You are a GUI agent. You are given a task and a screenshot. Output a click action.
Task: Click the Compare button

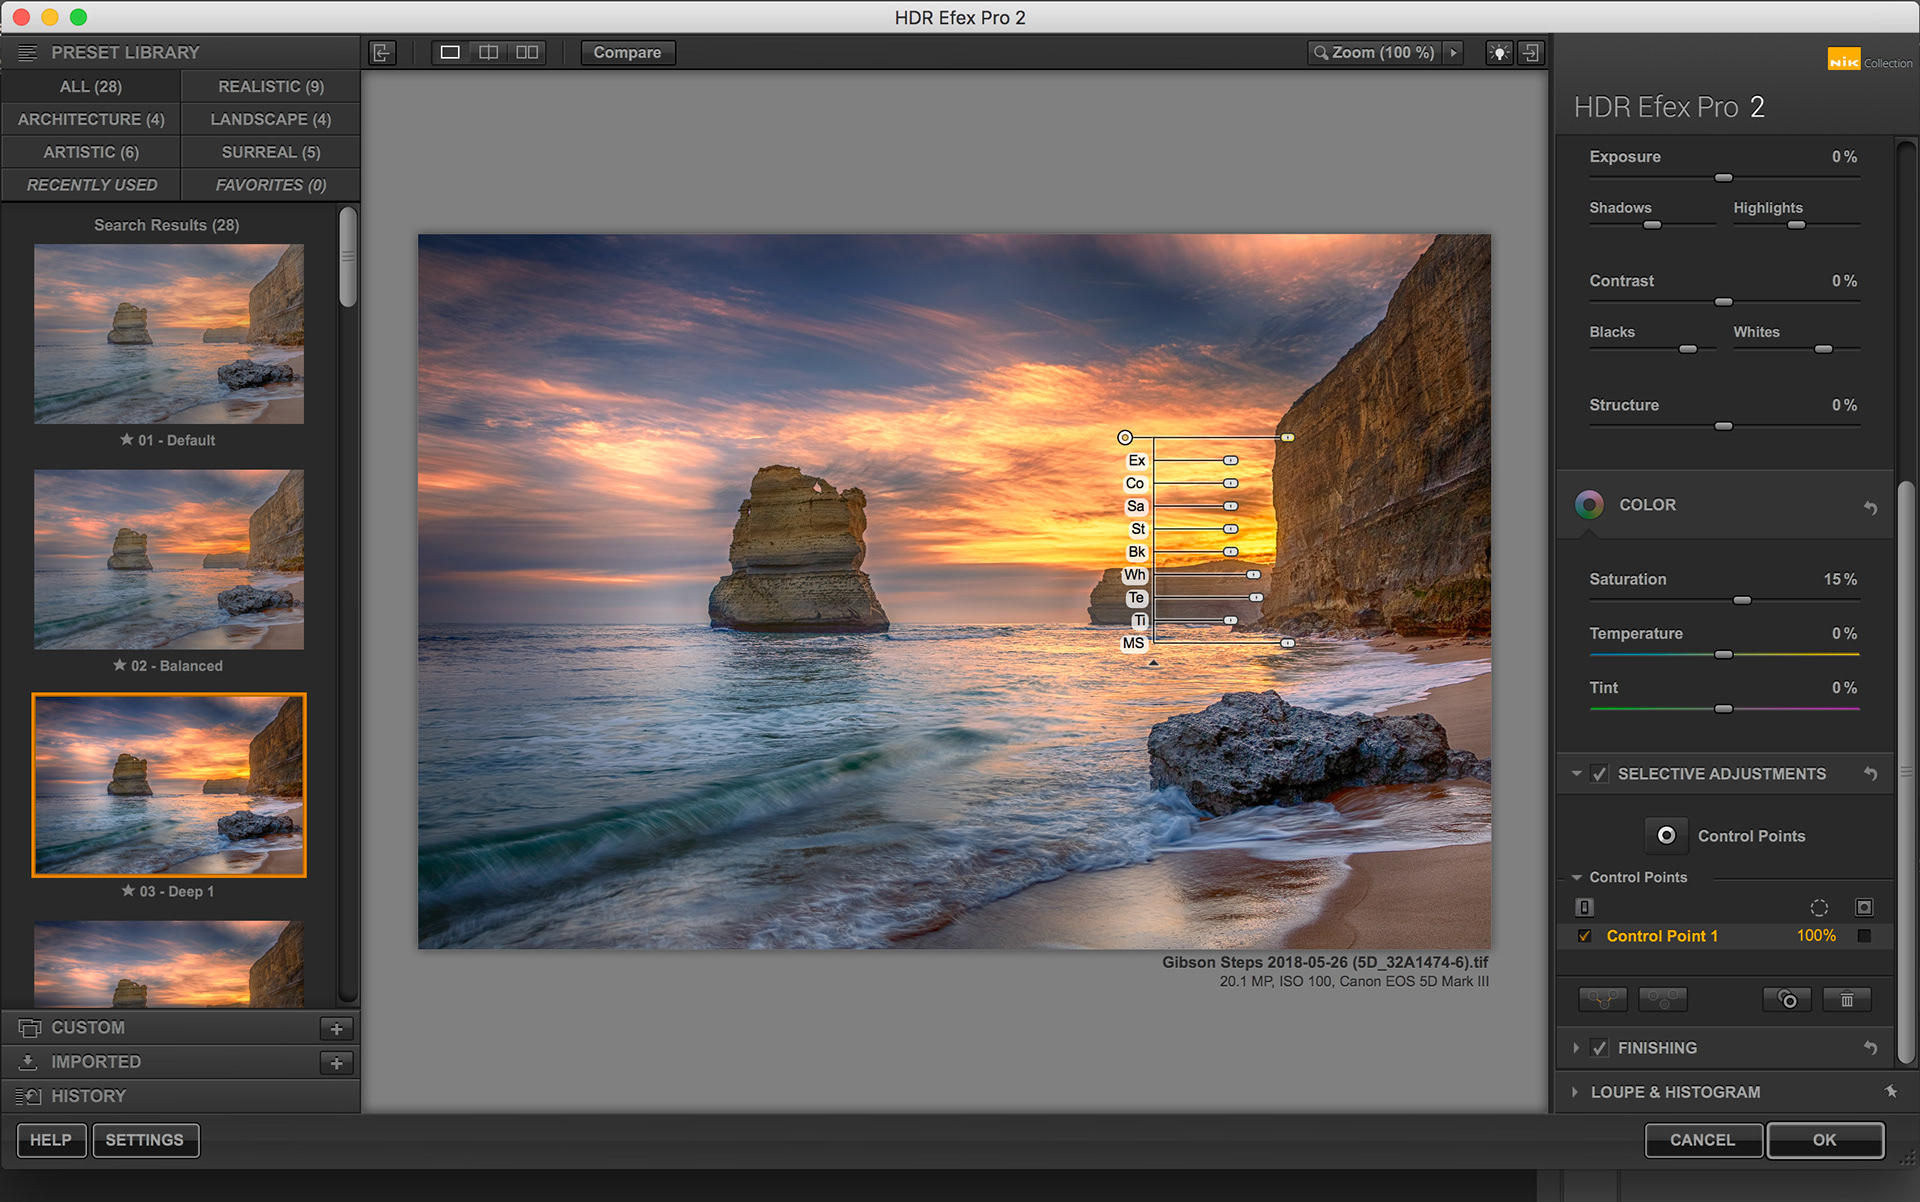point(627,53)
